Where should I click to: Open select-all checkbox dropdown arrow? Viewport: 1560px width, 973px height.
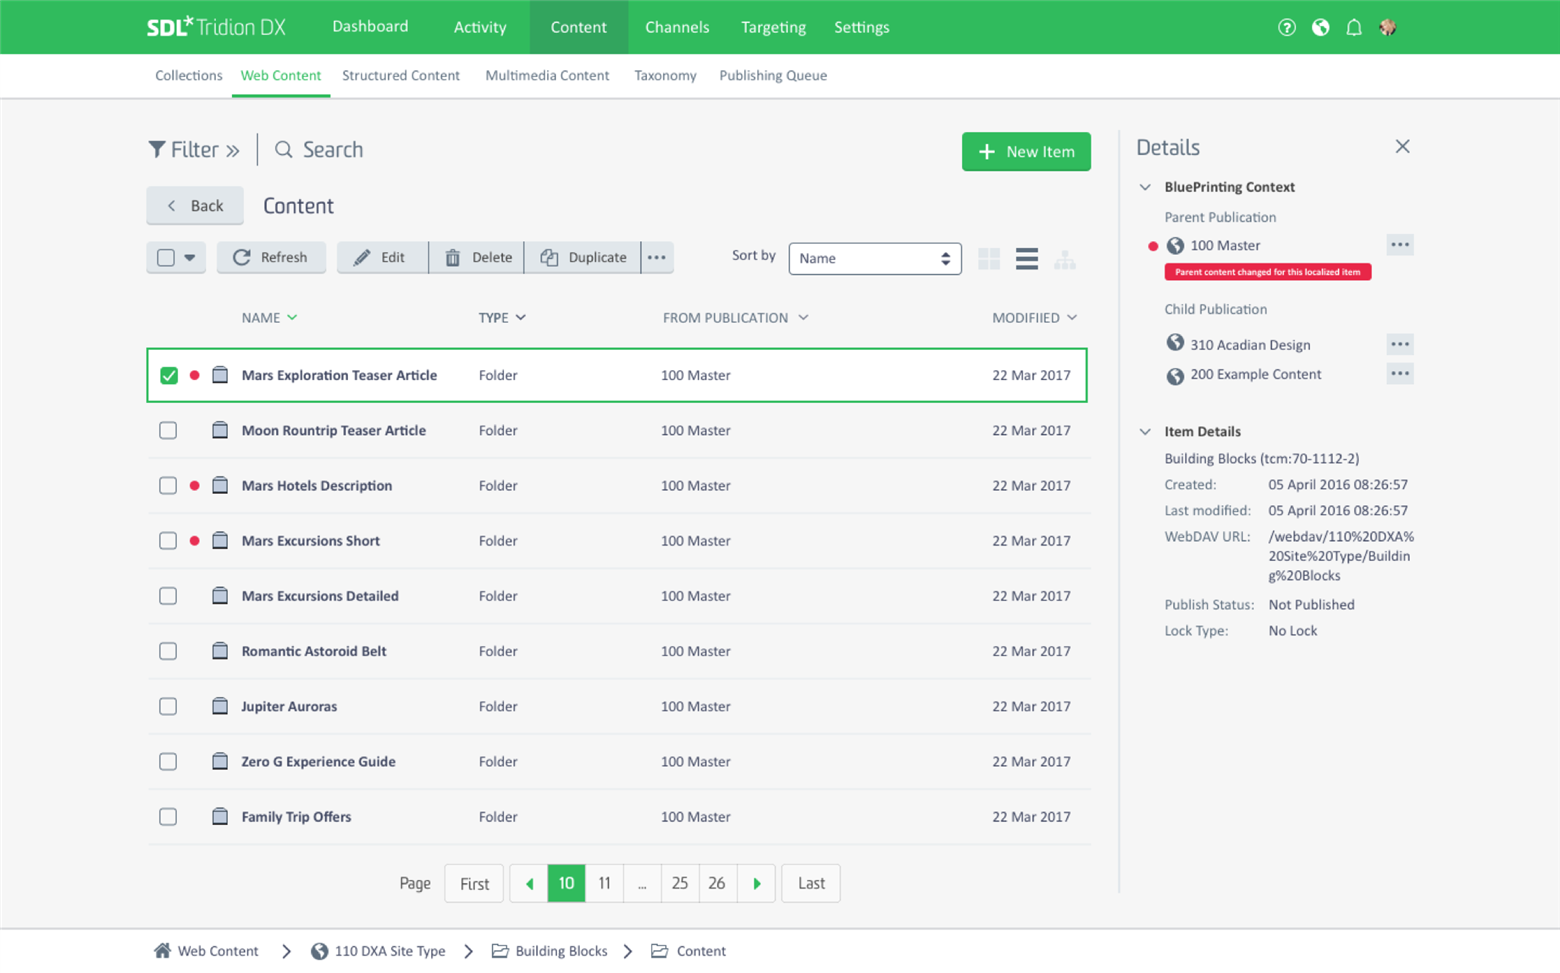[190, 258]
